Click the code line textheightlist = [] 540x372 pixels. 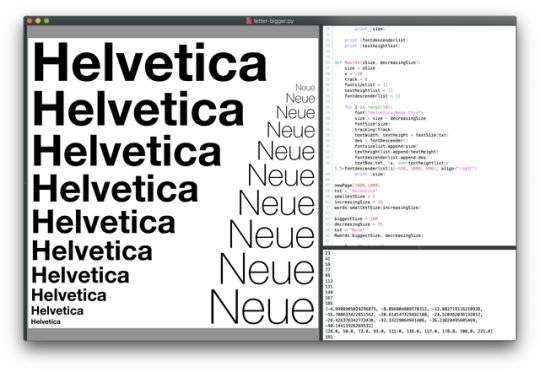click(368, 90)
